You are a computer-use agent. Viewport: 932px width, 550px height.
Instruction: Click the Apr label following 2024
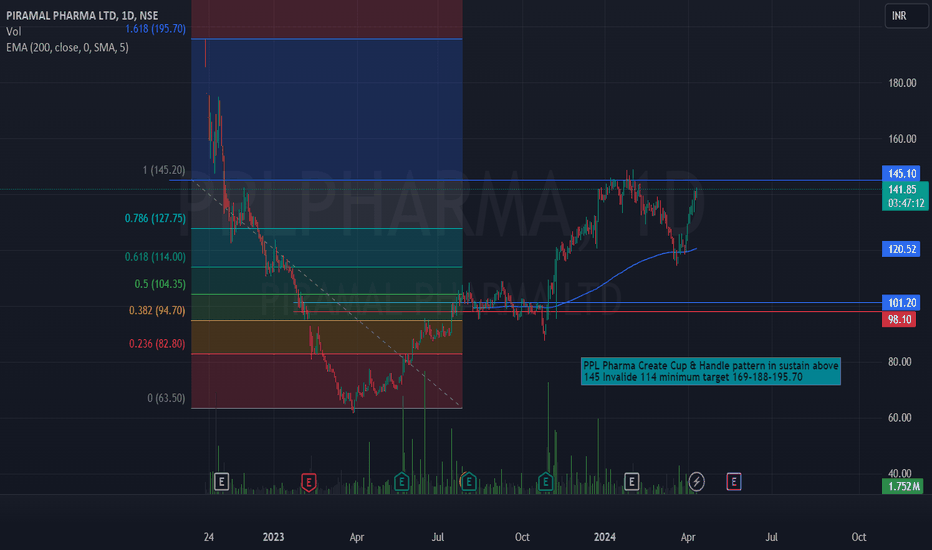point(688,537)
